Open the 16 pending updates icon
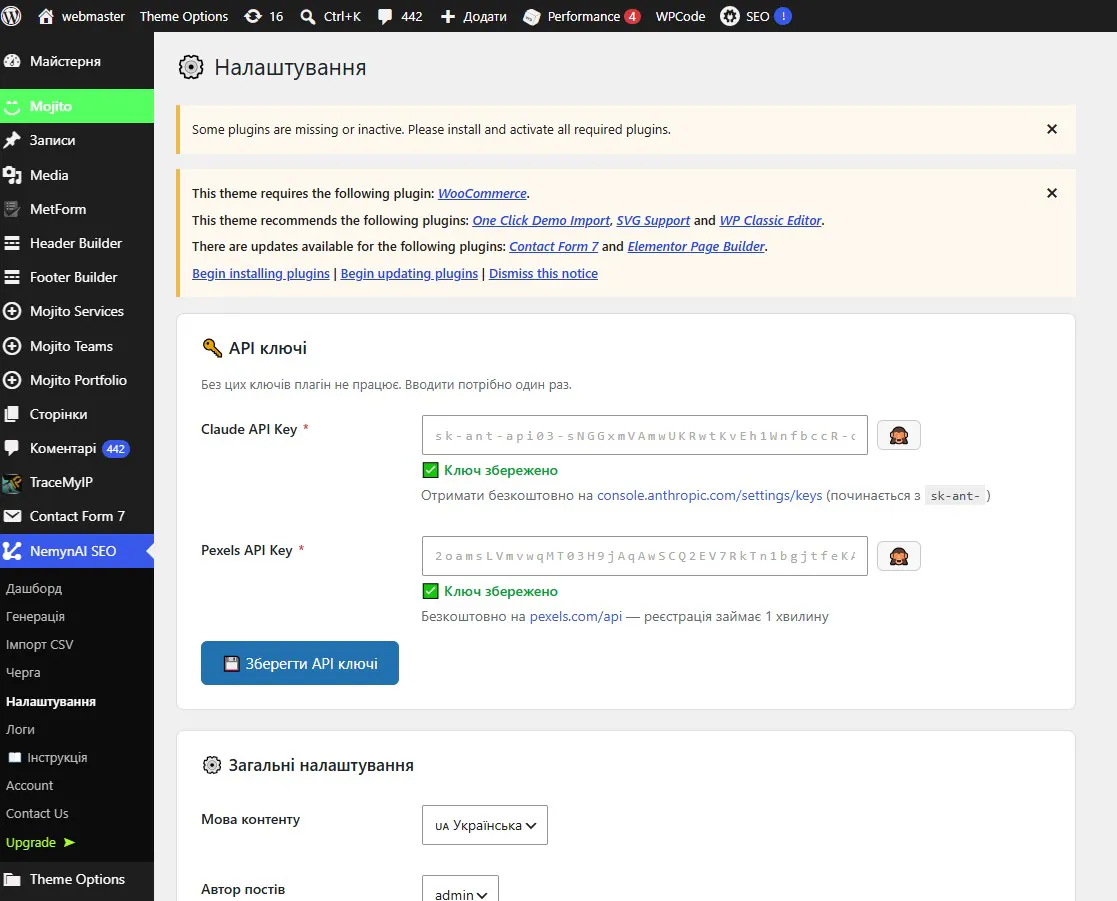The image size is (1117, 901). tap(264, 16)
